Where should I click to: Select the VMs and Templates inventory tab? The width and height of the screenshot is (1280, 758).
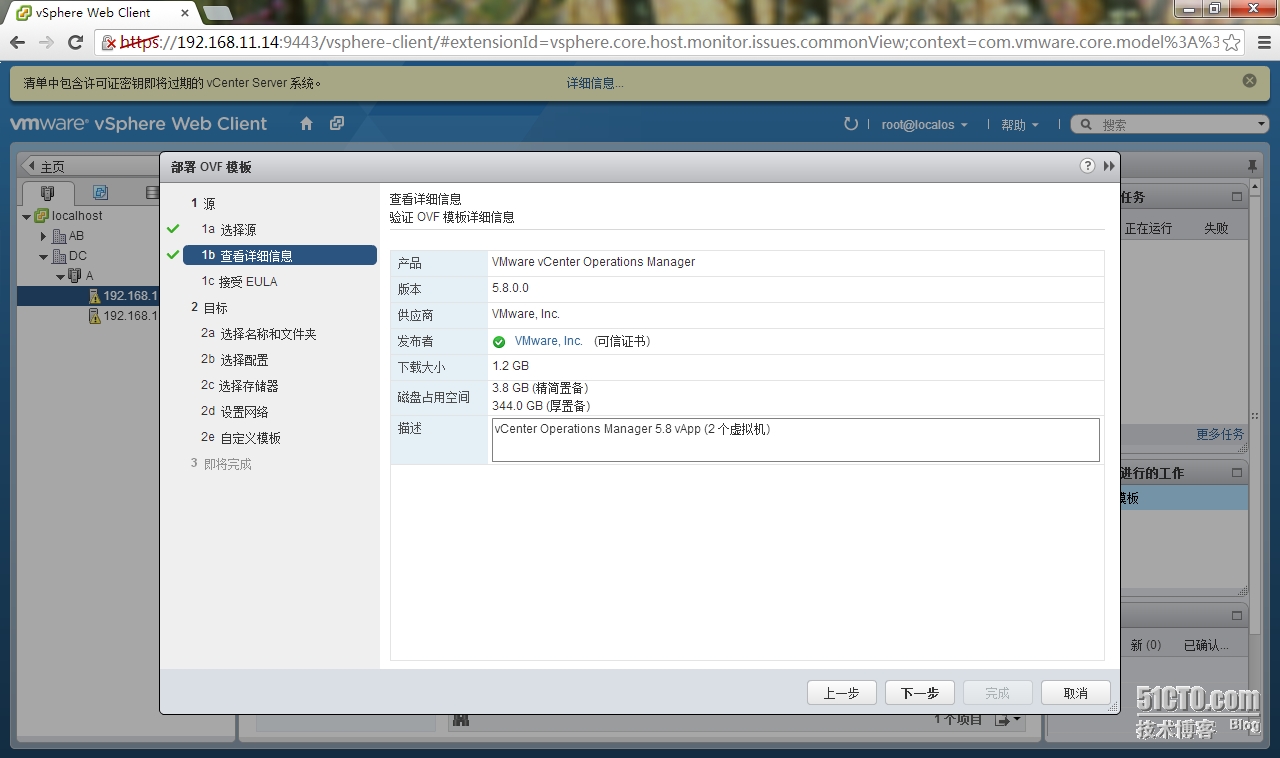pos(101,193)
